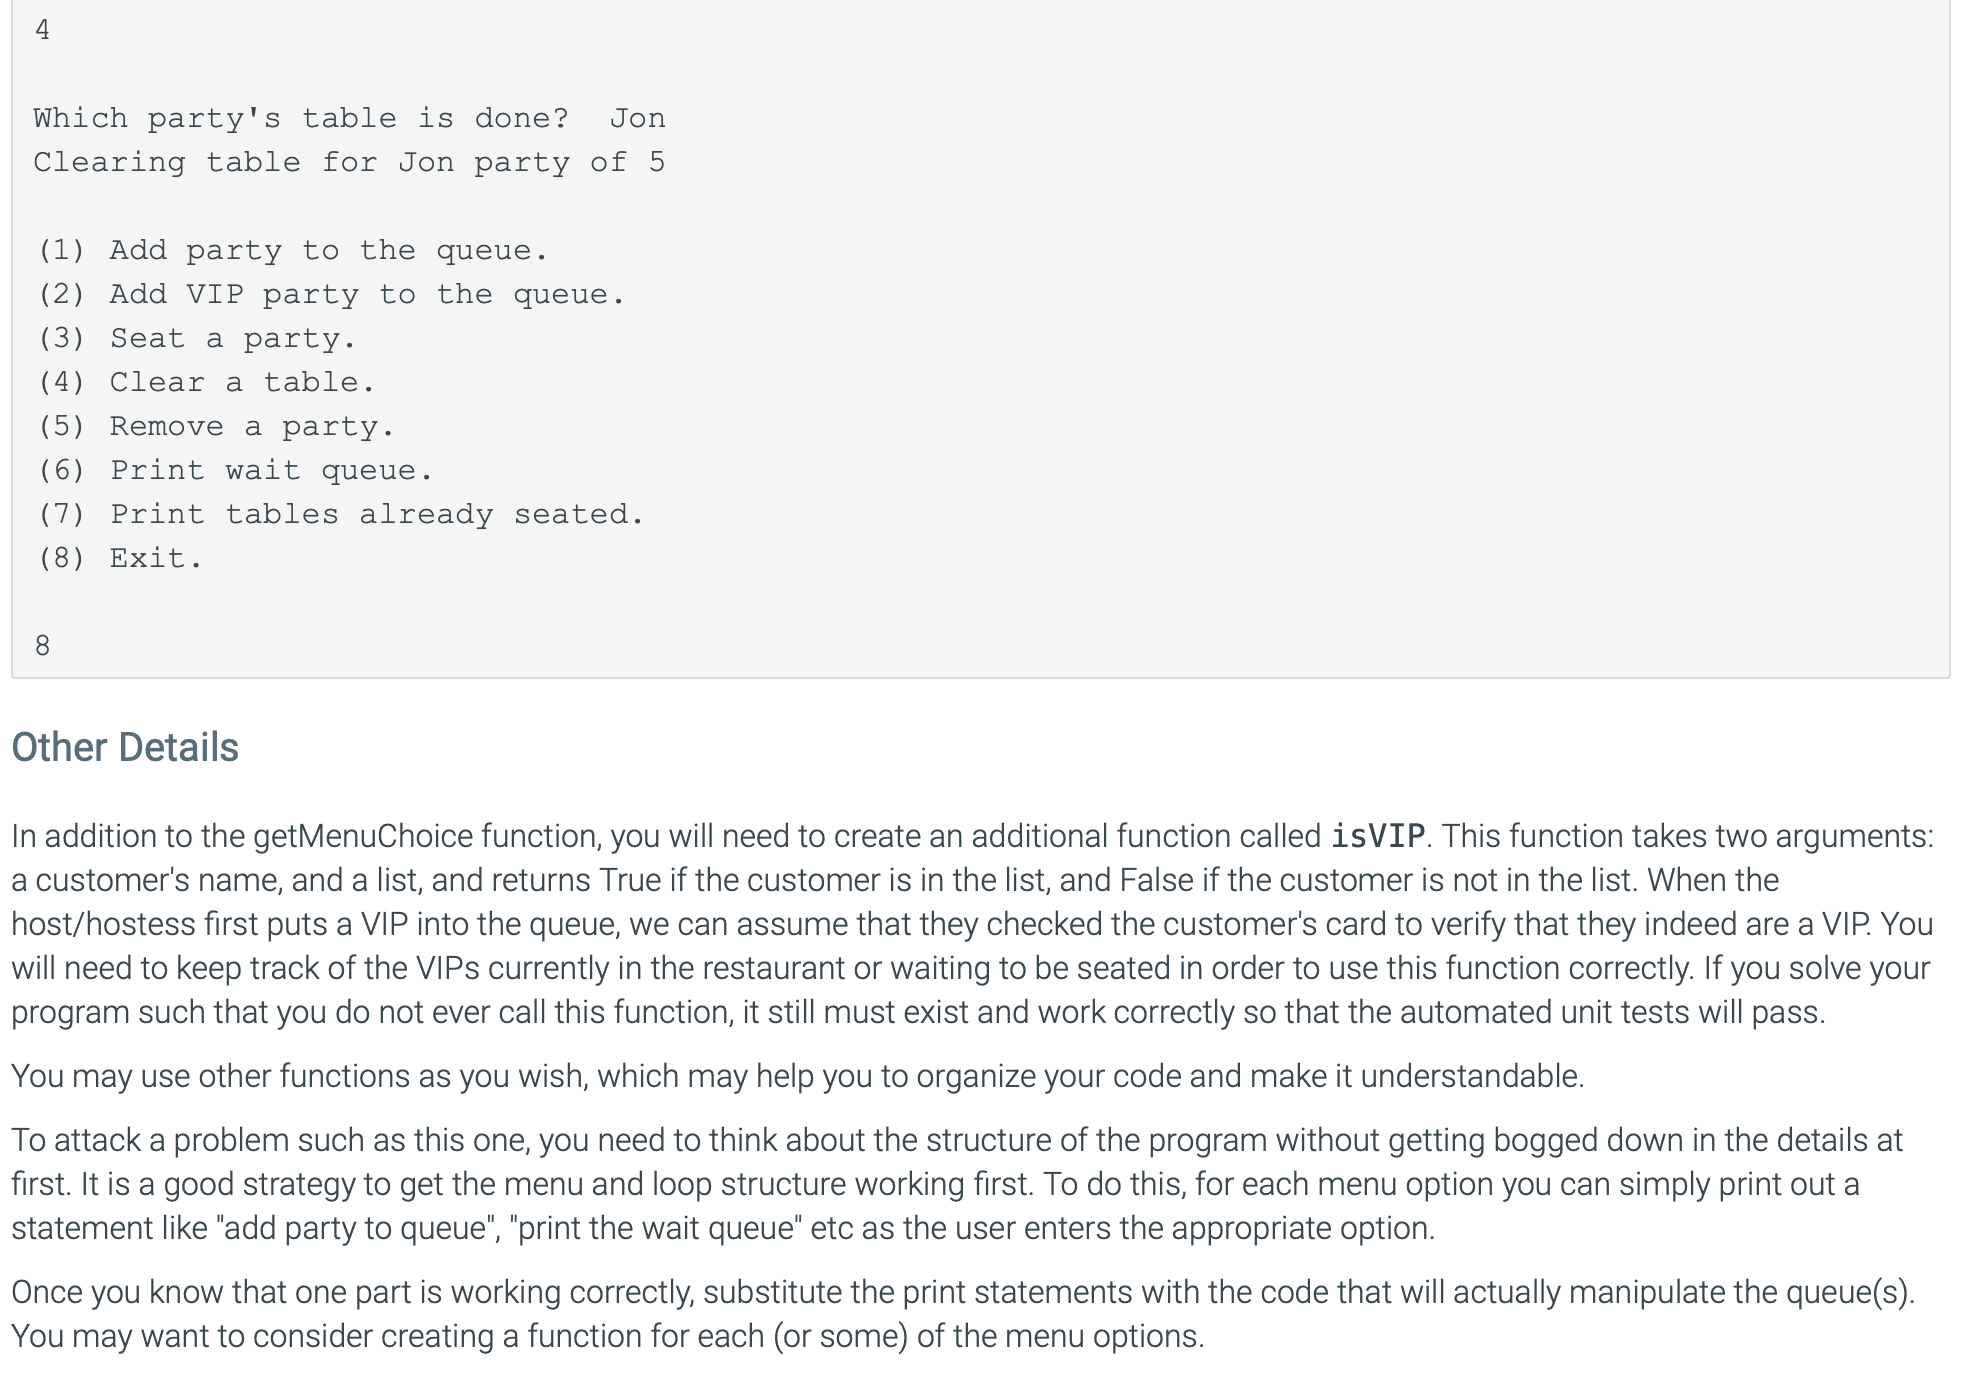Click the bold isVIP function name

(x=1377, y=836)
